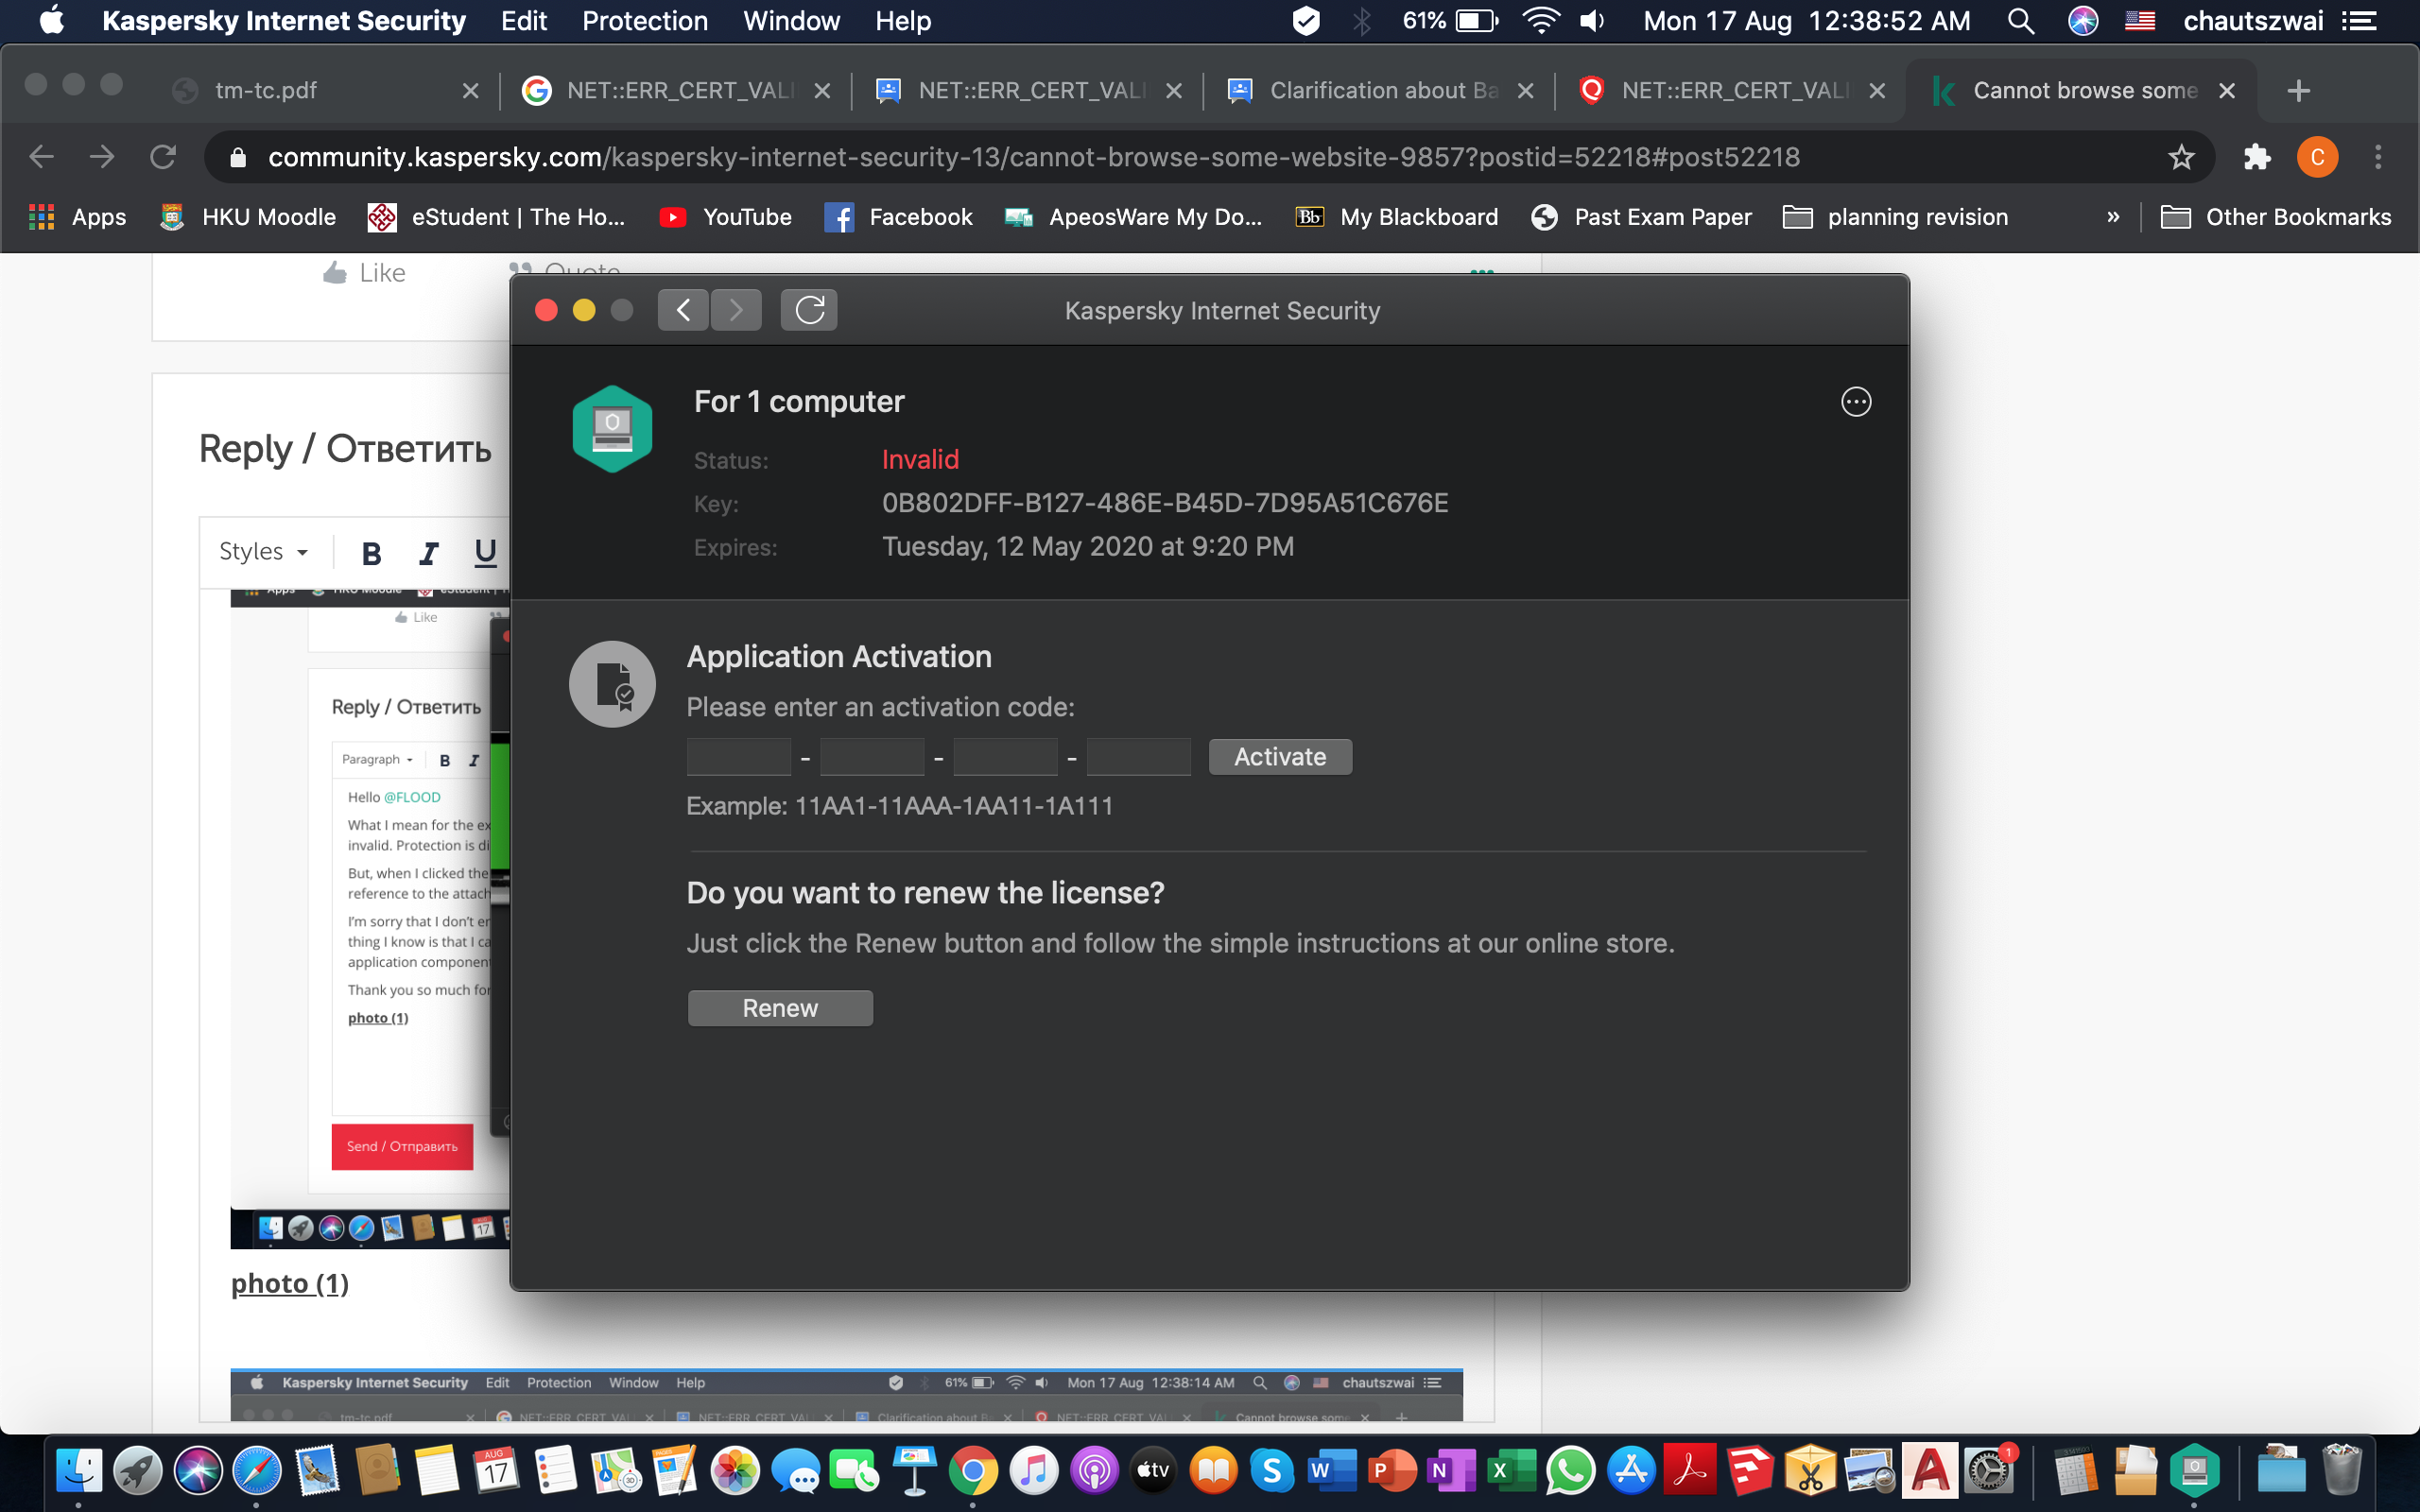Open YouTube bookmark
Image resolution: width=2420 pixels, height=1512 pixels.
pyautogui.click(x=725, y=217)
